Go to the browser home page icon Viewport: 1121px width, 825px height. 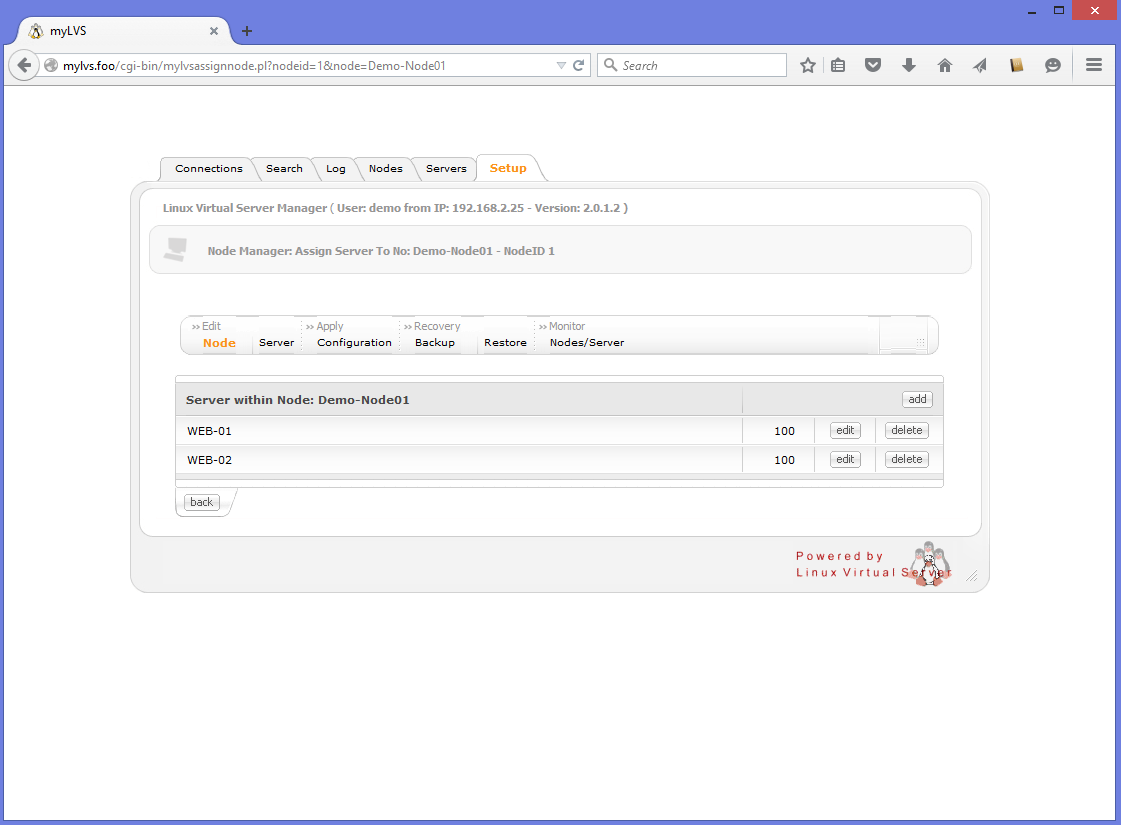pyautogui.click(x=944, y=65)
